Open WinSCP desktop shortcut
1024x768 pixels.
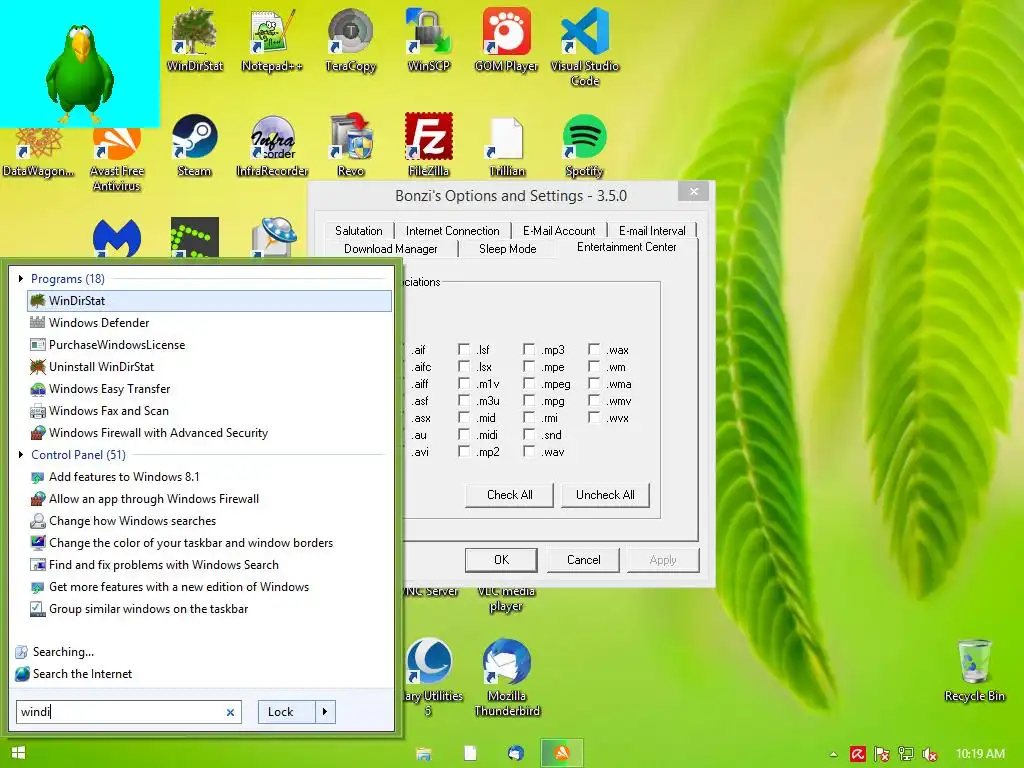[428, 39]
